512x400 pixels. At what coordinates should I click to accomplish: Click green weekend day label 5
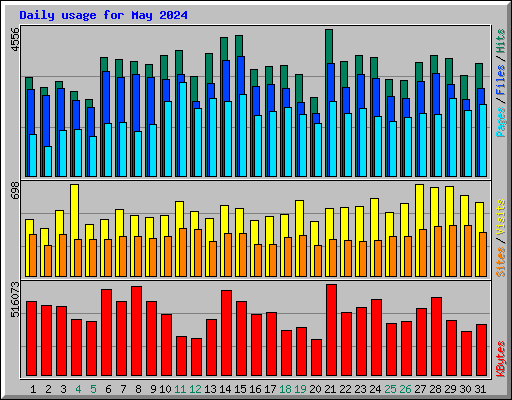pos(93,389)
